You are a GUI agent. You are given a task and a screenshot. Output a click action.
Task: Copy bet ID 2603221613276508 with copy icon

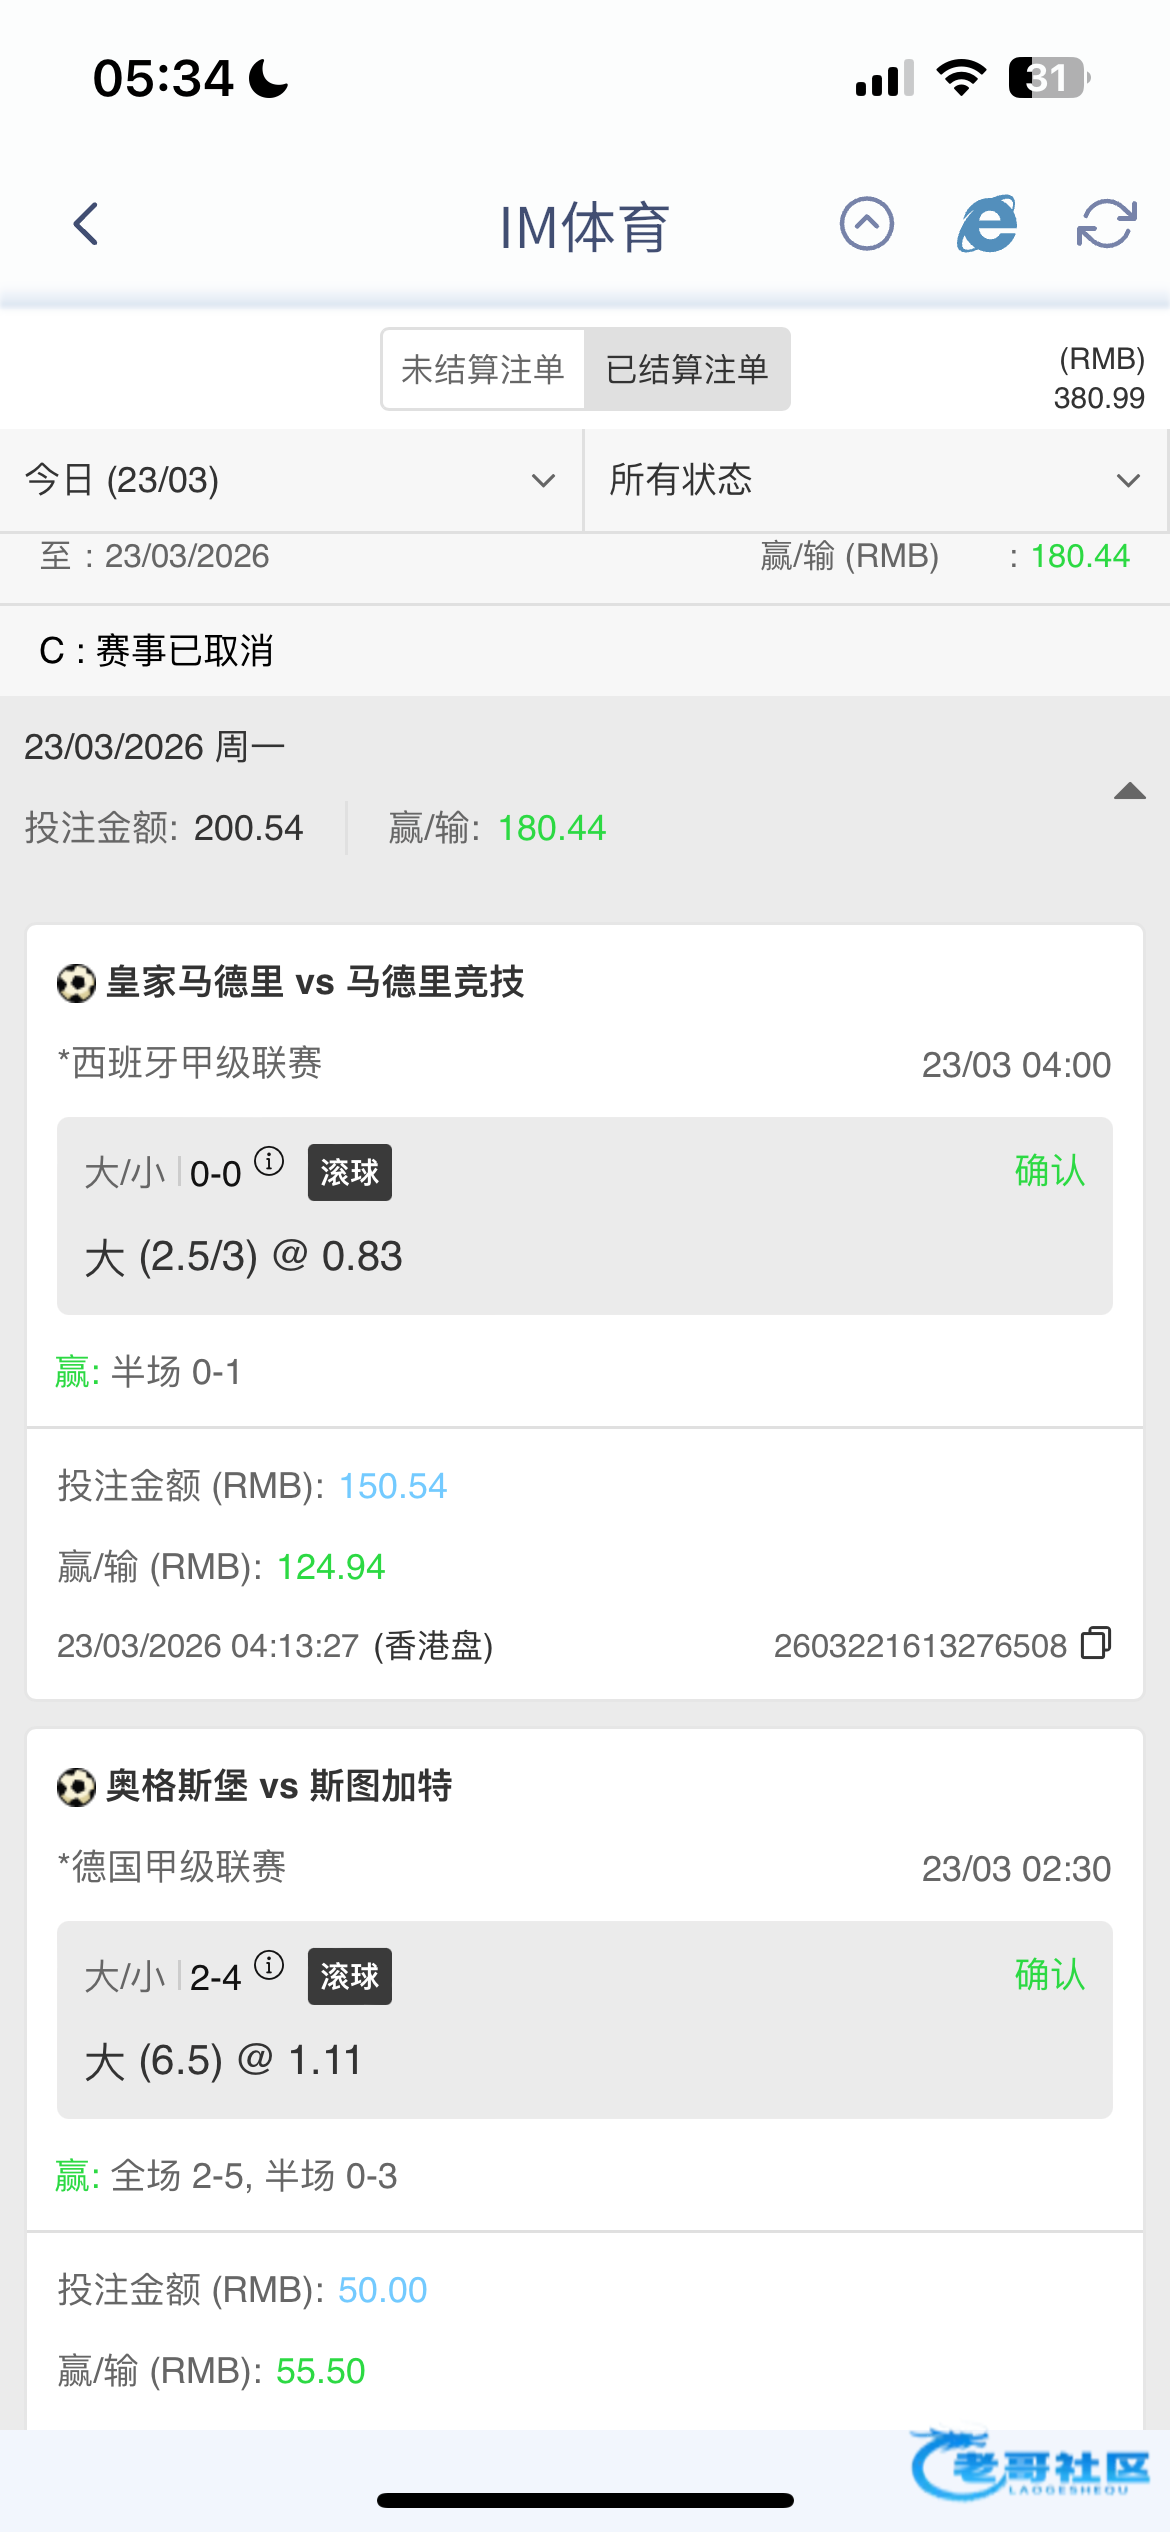[x=1096, y=1643]
